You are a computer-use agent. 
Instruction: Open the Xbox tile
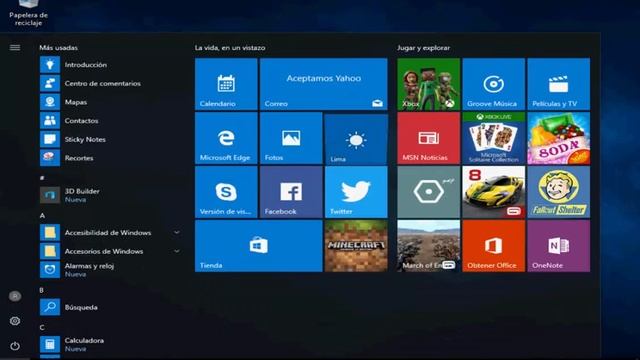point(429,84)
